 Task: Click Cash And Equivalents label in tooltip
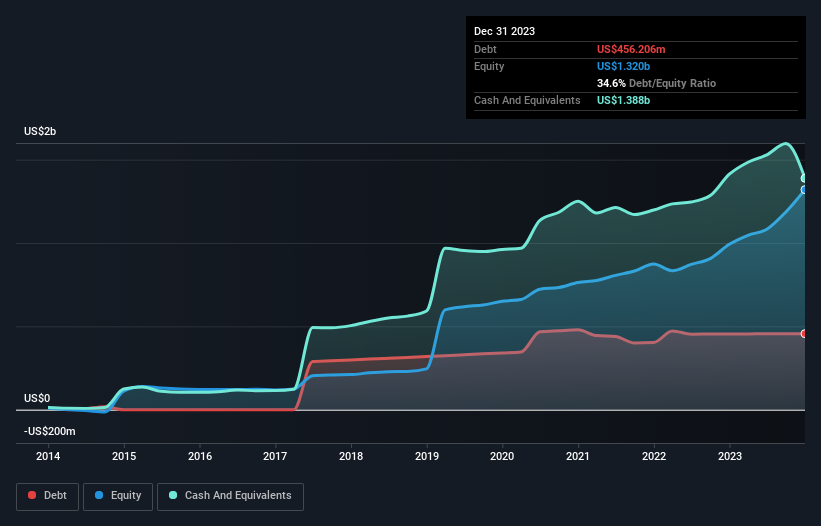527,100
